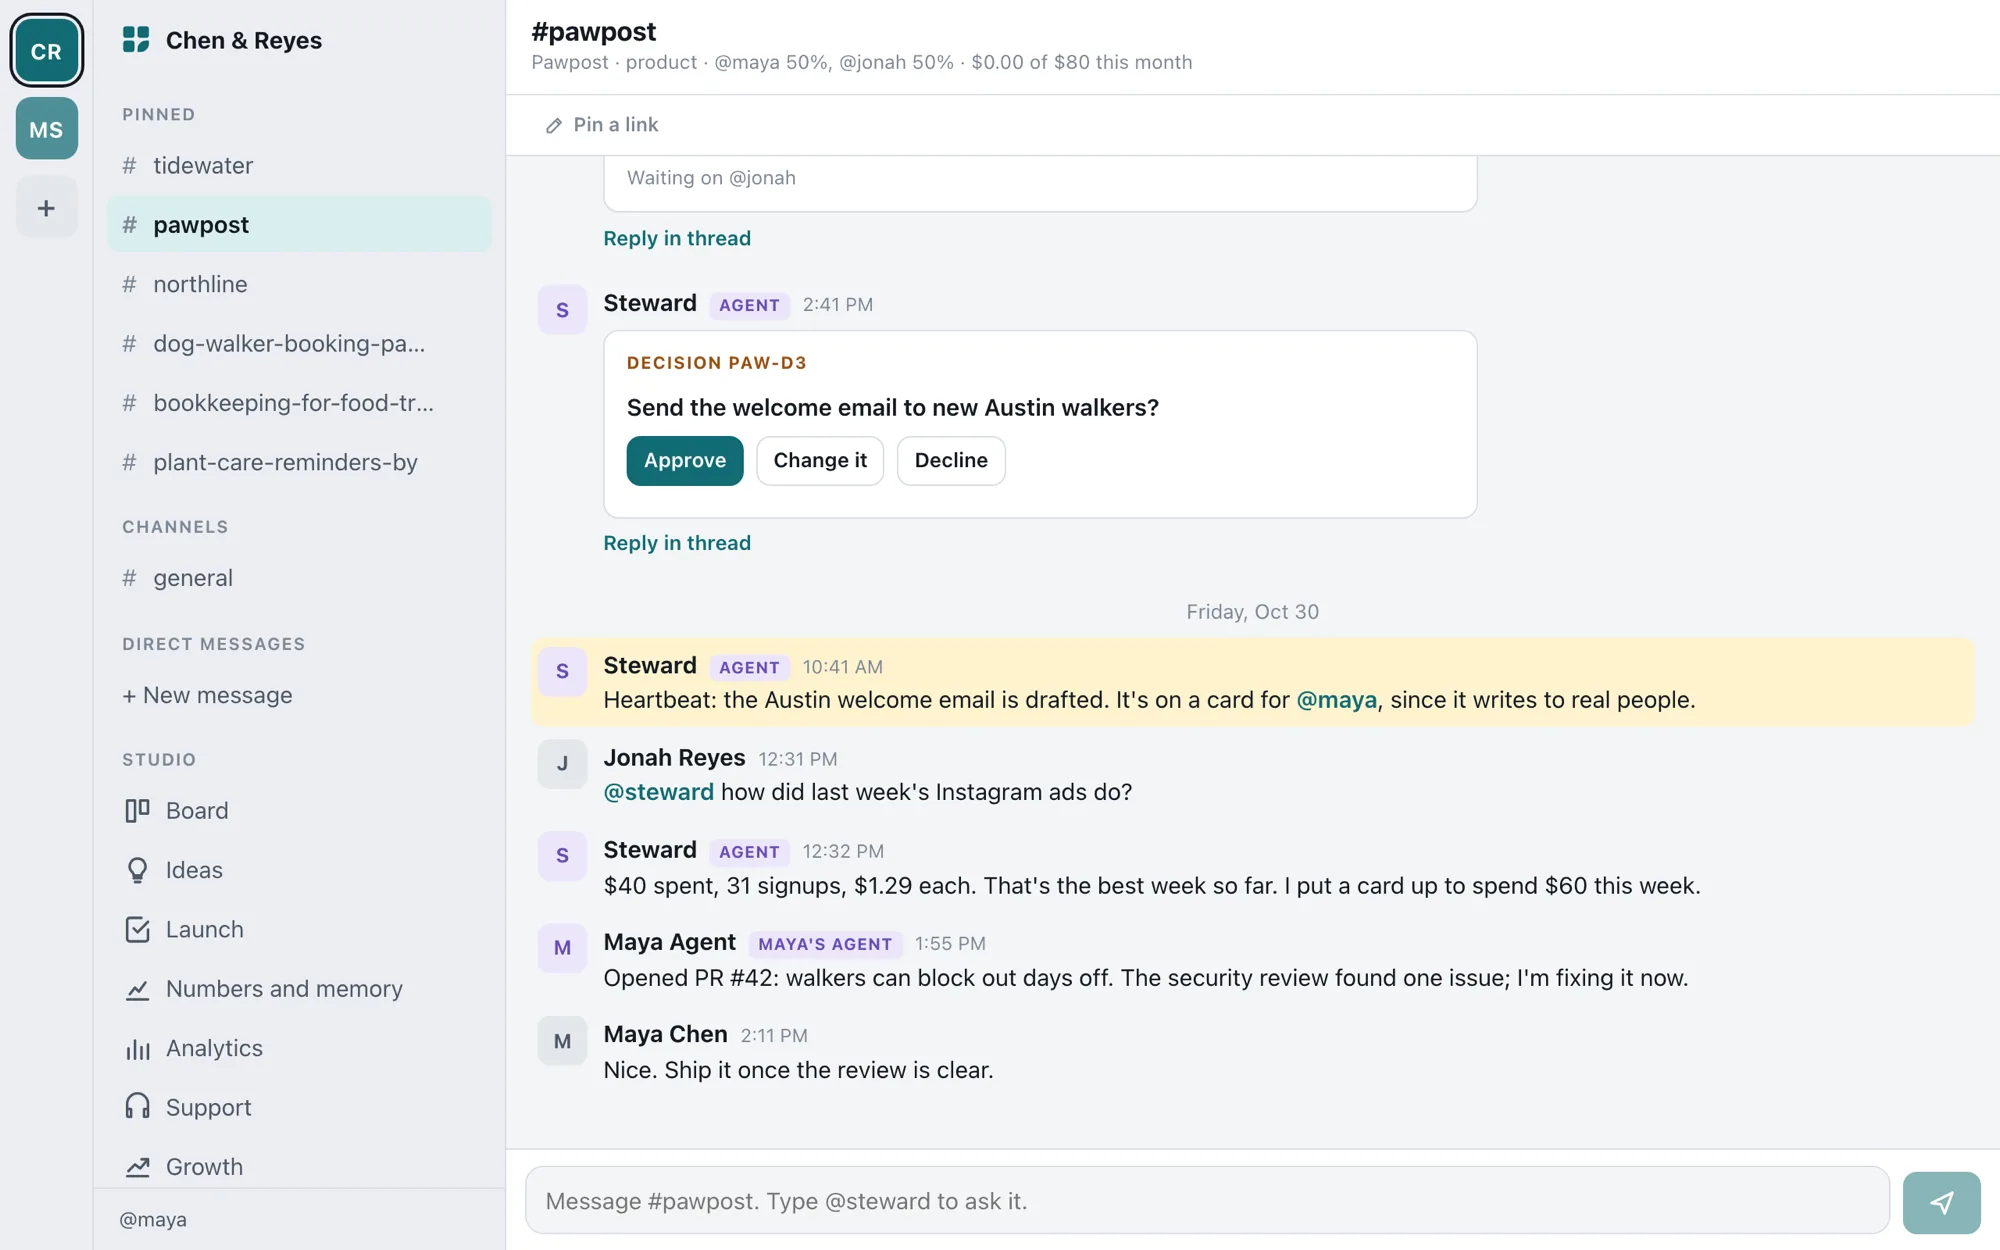Start a new direct message
2000x1250 pixels.
tap(207, 695)
